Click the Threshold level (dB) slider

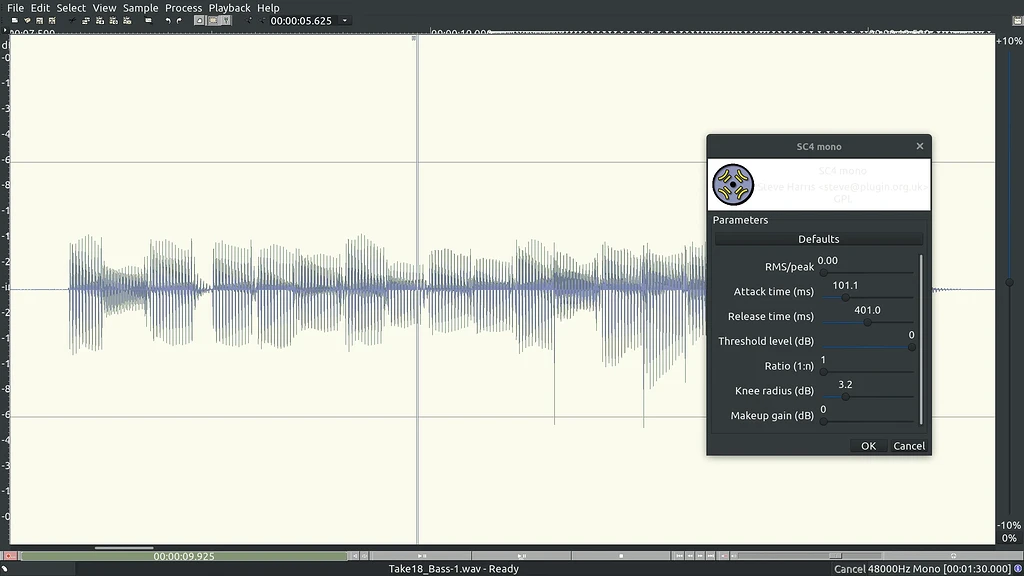(x=867, y=347)
